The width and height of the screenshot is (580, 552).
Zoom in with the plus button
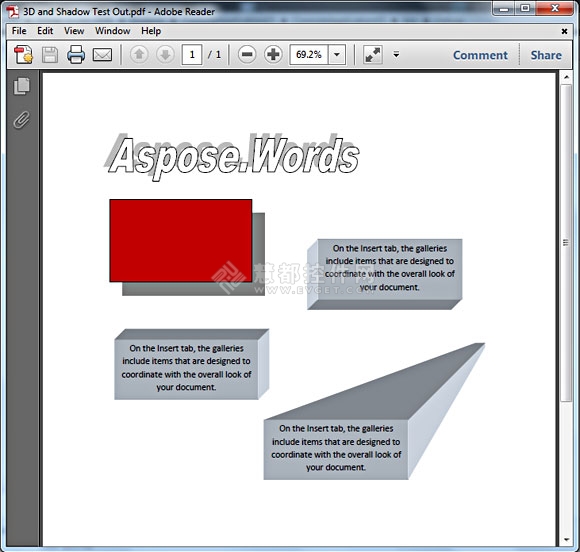coord(273,55)
